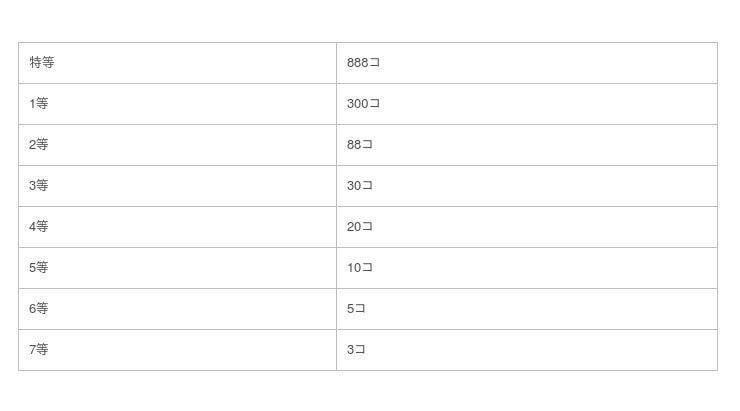Select the 300コ cell
This screenshot has height=411, width=740.
[x=363, y=104]
